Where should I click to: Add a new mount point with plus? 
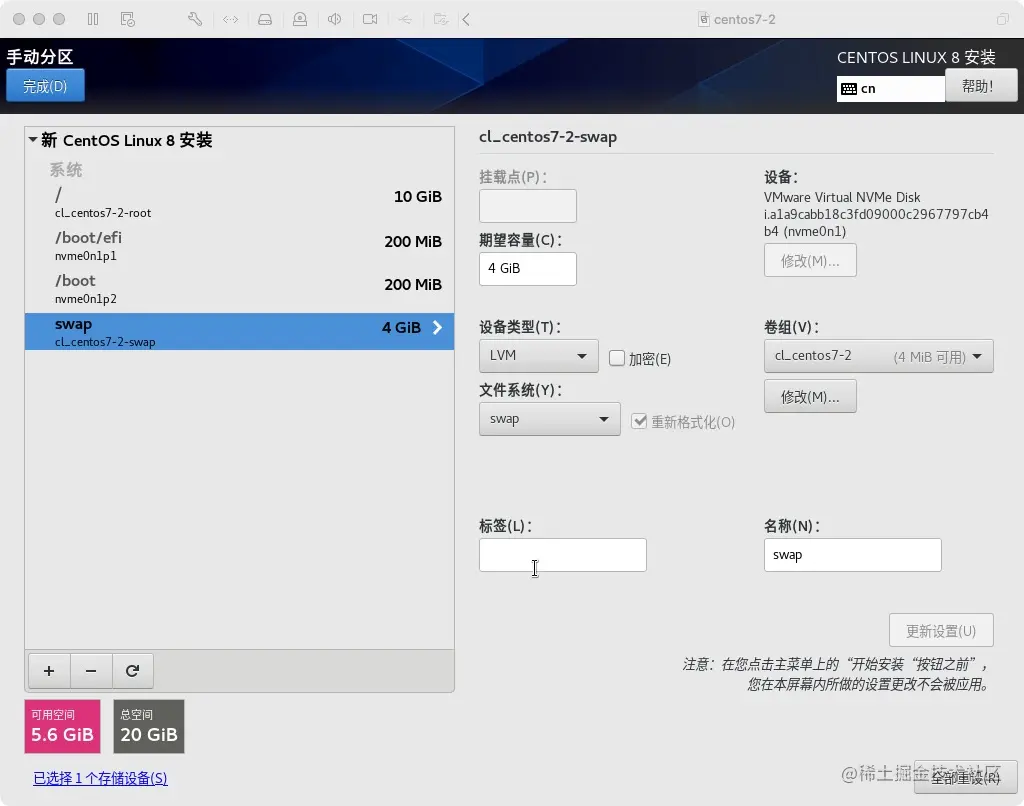coord(49,671)
